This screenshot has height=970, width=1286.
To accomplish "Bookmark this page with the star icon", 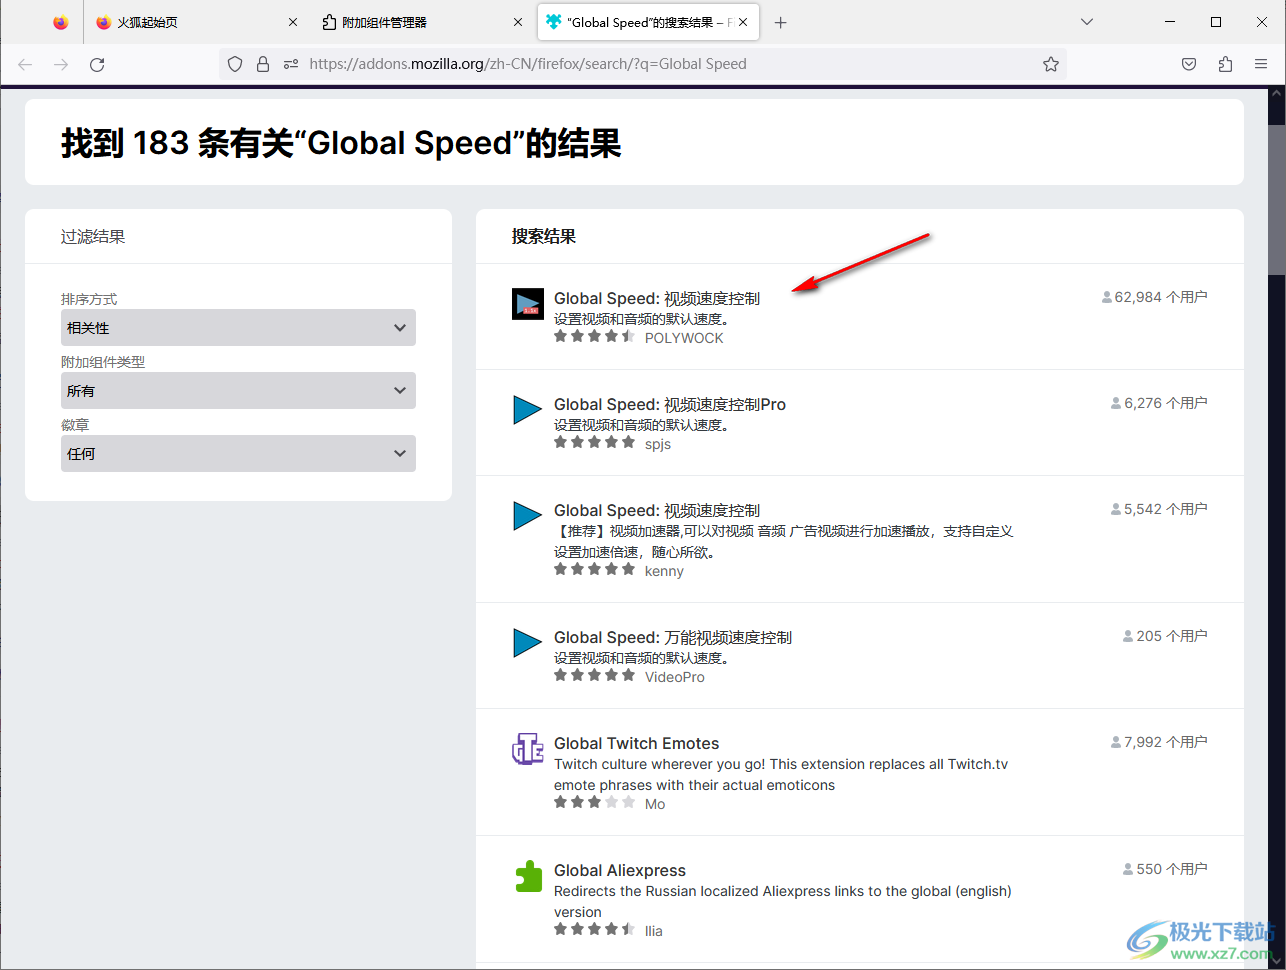I will click(x=1051, y=64).
